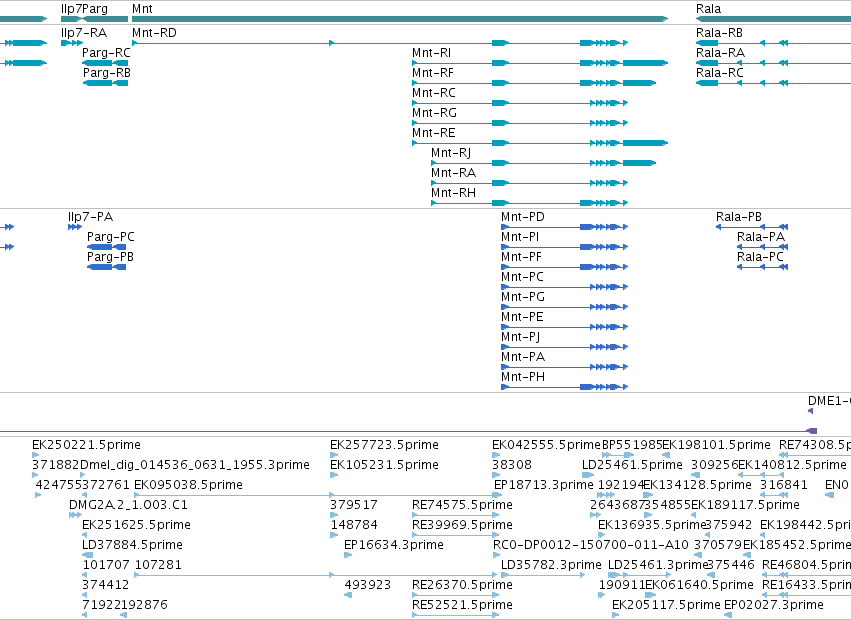Click the RE39969.5prime EST label
851x620 pixels.
pyautogui.click(x=462, y=525)
